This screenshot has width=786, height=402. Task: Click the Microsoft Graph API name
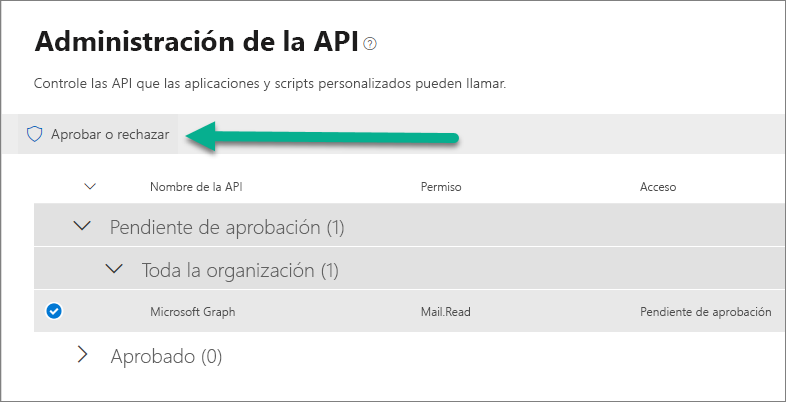pyautogui.click(x=193, y=312)
